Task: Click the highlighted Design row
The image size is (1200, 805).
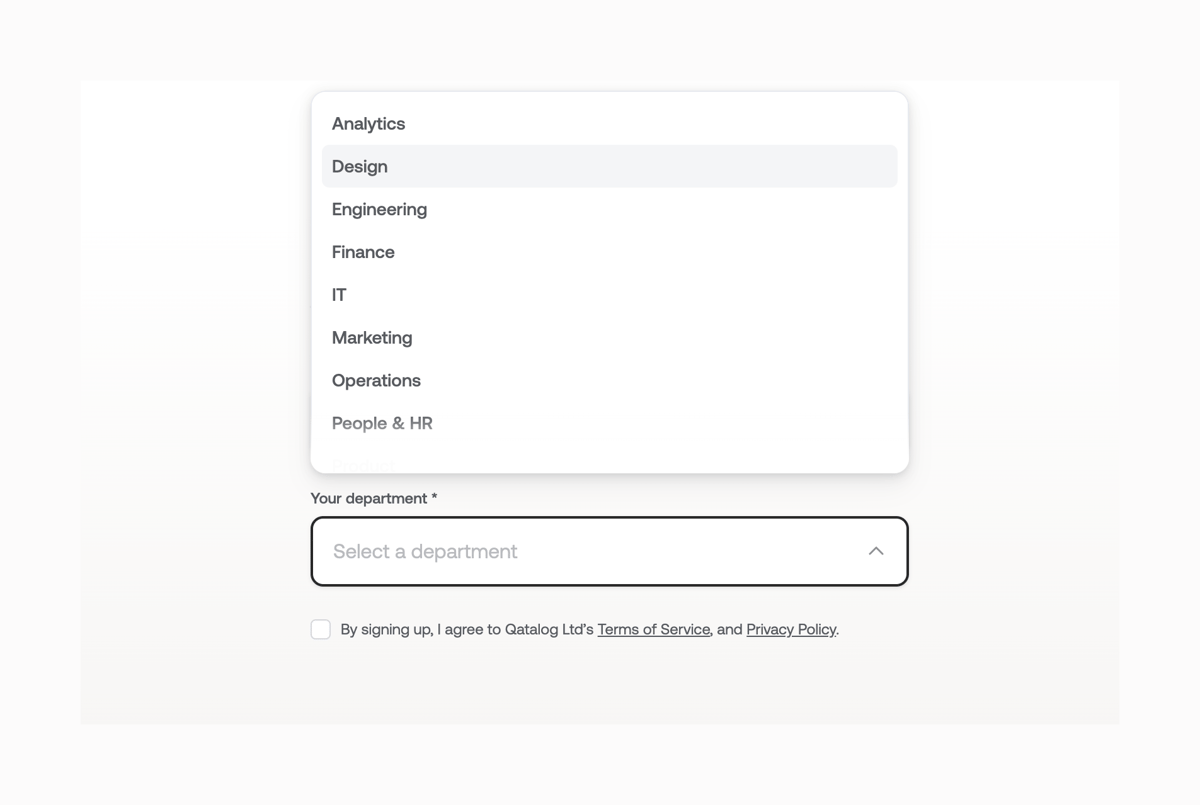Action: 609,166
